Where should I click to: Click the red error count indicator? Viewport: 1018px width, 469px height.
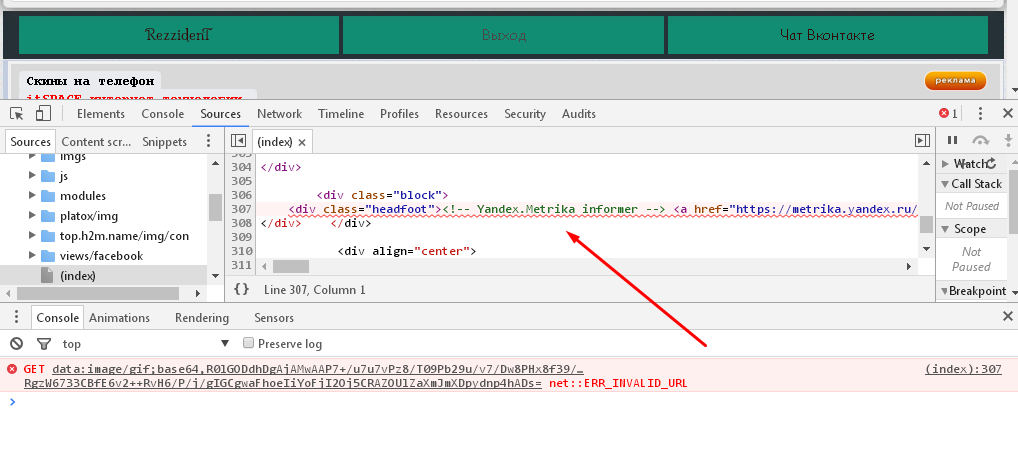pos(949,114)
